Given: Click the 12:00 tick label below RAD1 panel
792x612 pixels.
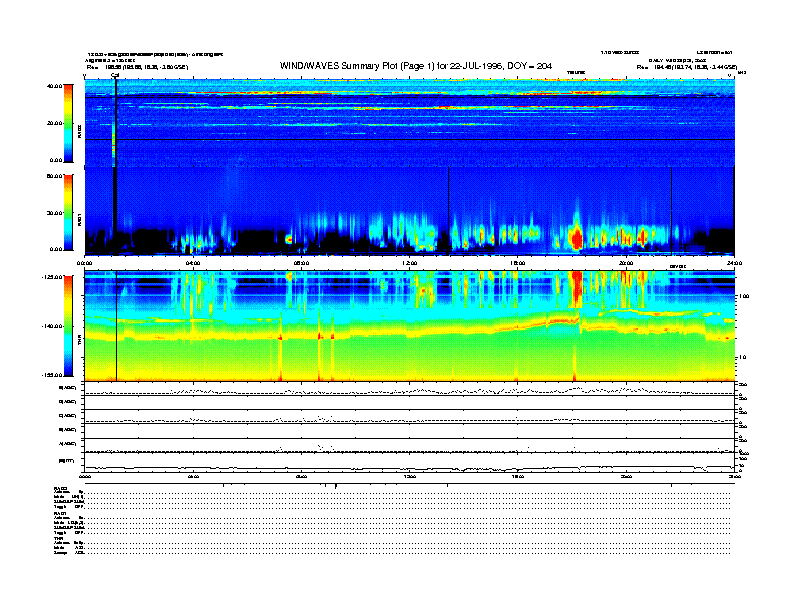Looking at the screenshot, I should tap(410, 263).
